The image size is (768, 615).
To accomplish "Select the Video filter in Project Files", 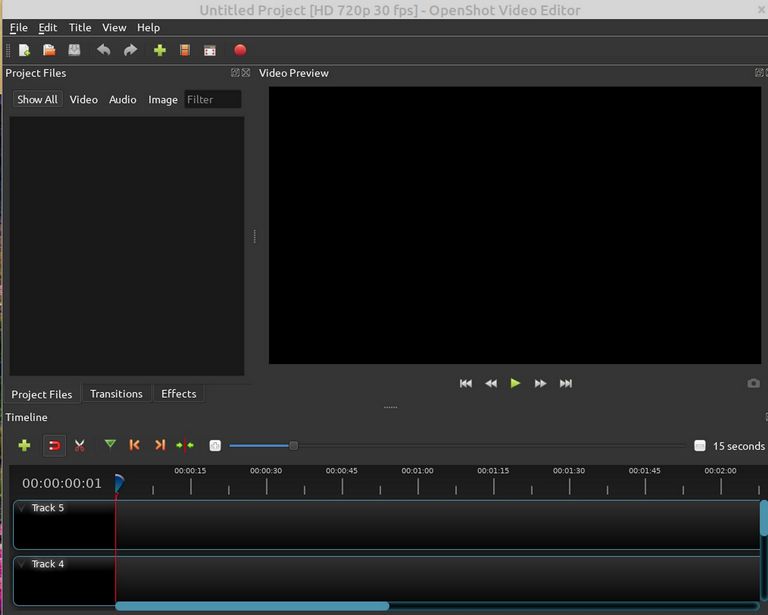I will coord(84,100).
